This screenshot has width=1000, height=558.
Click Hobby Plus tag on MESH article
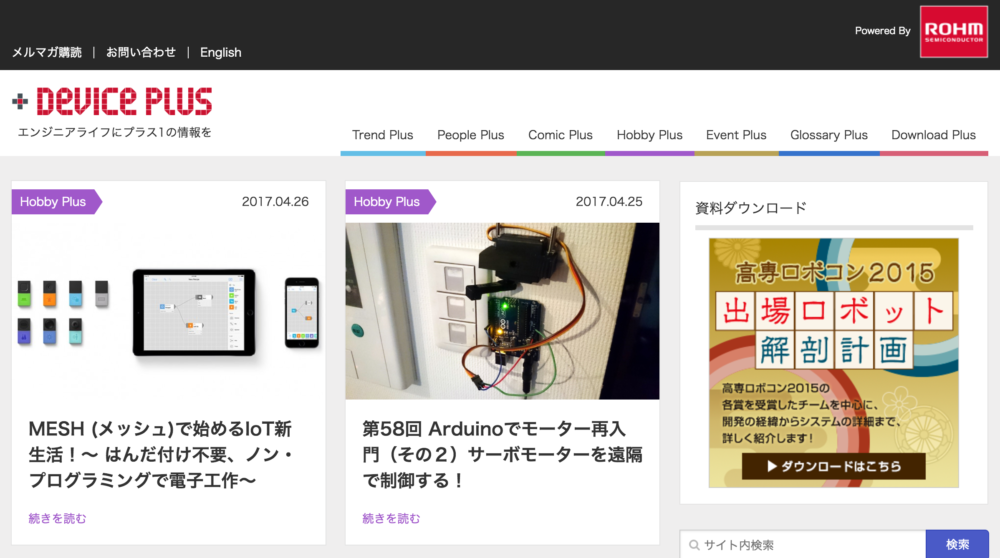click(x=55, y=202)
